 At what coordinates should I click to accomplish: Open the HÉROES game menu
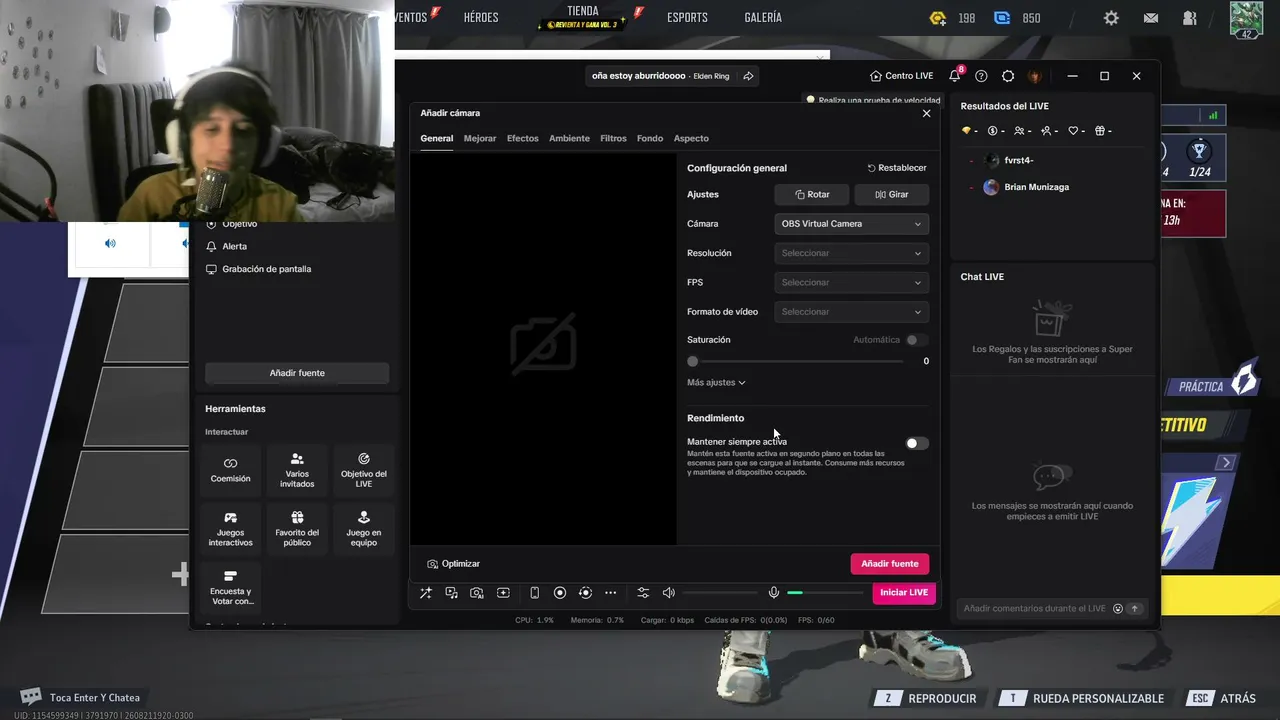pyautogui.click(x=481, y=18)
